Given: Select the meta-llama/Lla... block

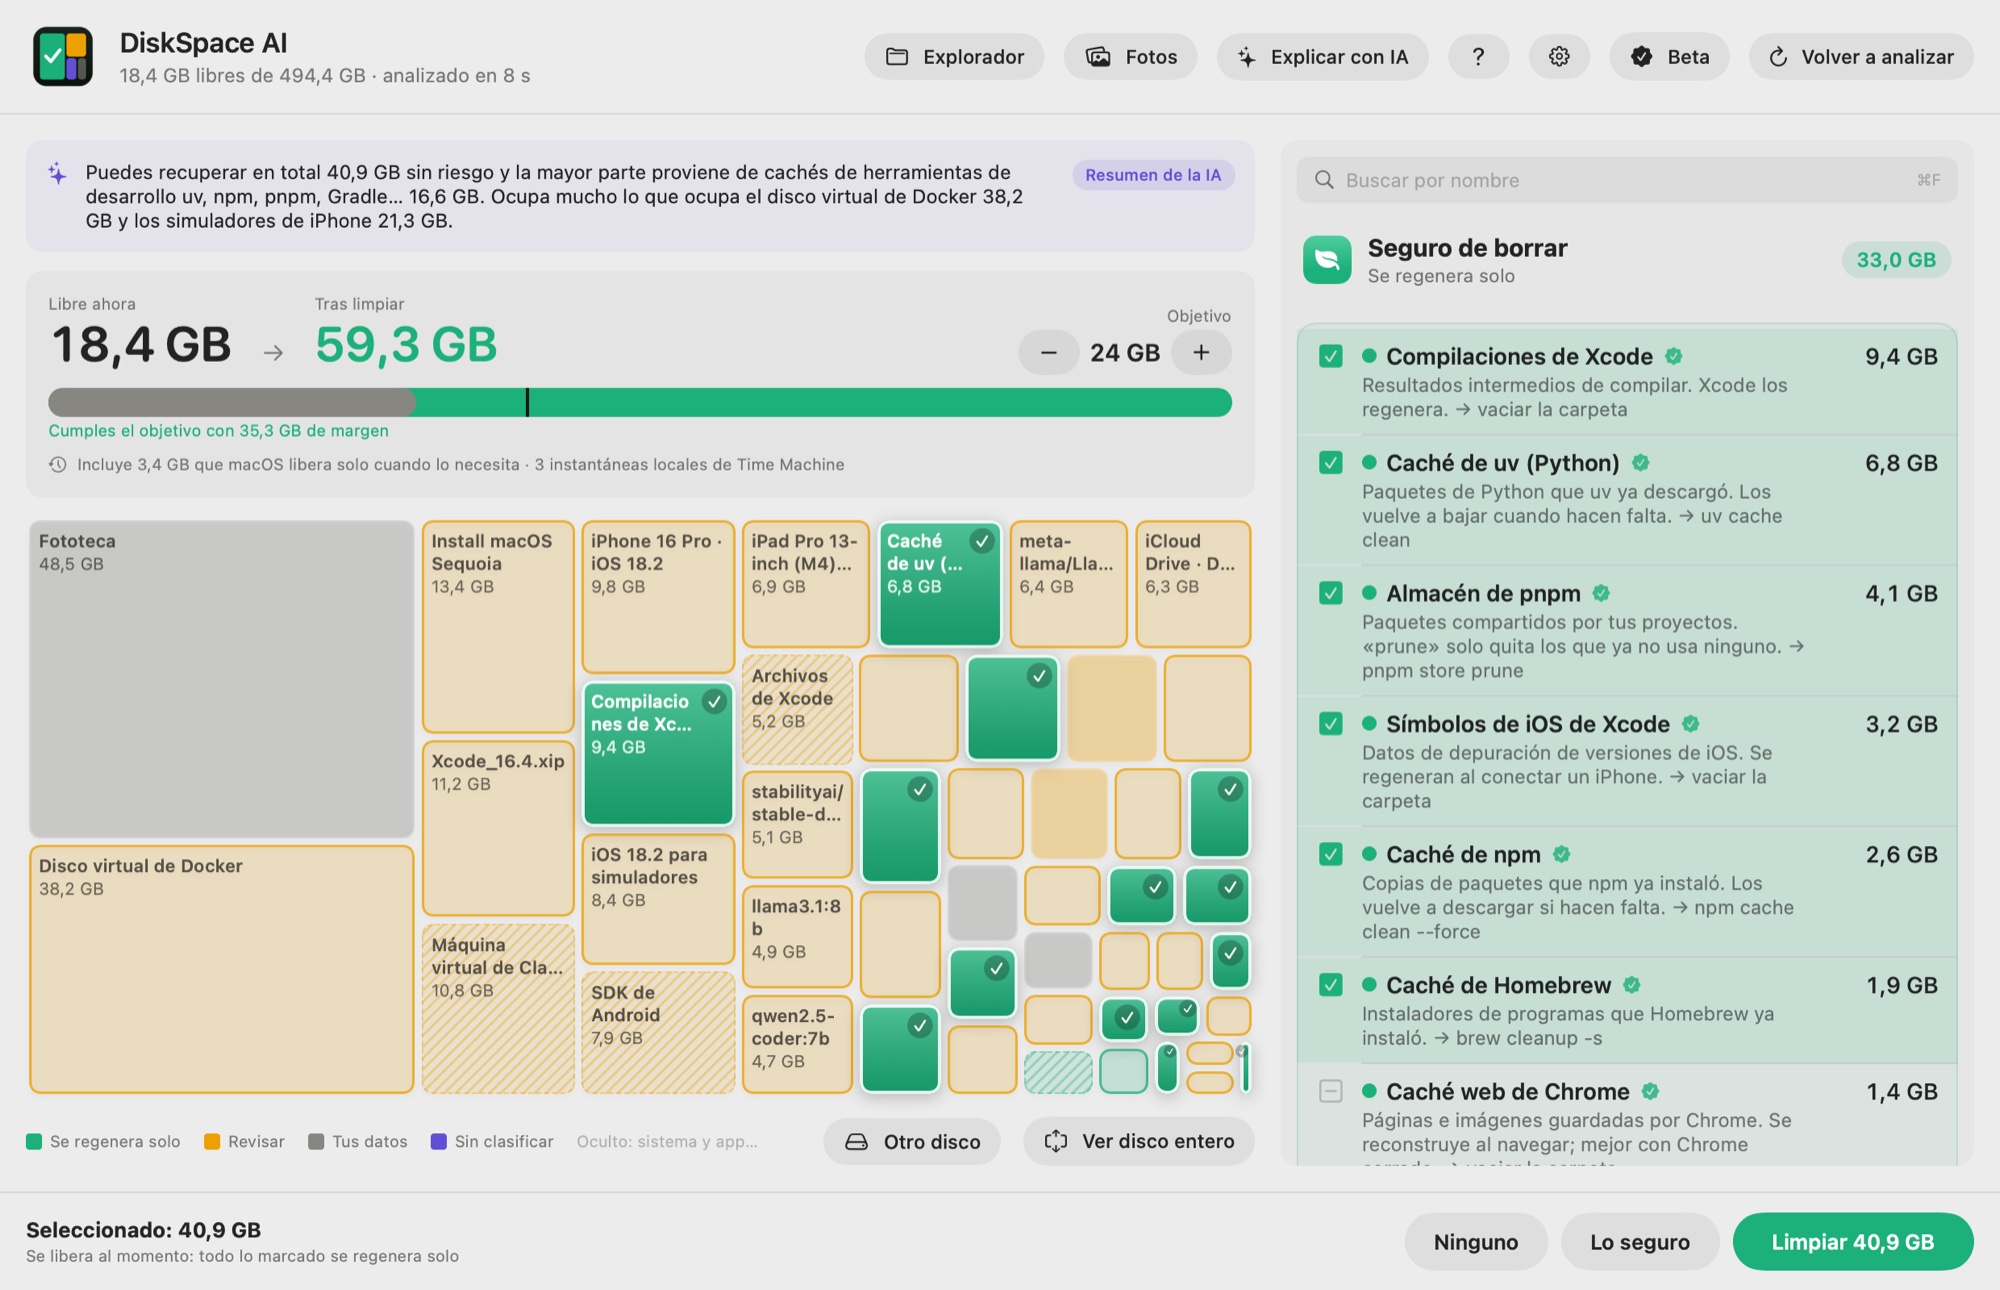Looking at the screenshot, I should coord(1068,583).
